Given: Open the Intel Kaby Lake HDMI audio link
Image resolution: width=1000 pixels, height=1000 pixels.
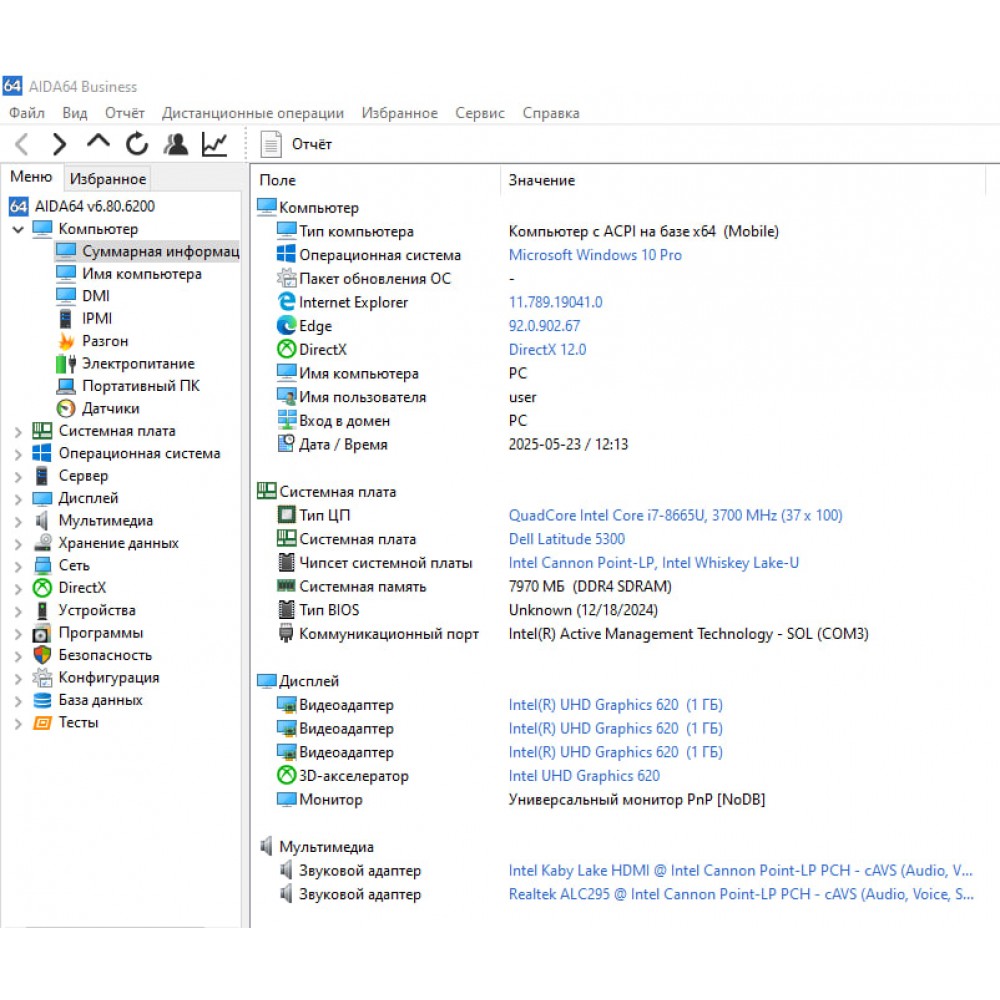Looking at the screenshot, I should tap(740, 871).
